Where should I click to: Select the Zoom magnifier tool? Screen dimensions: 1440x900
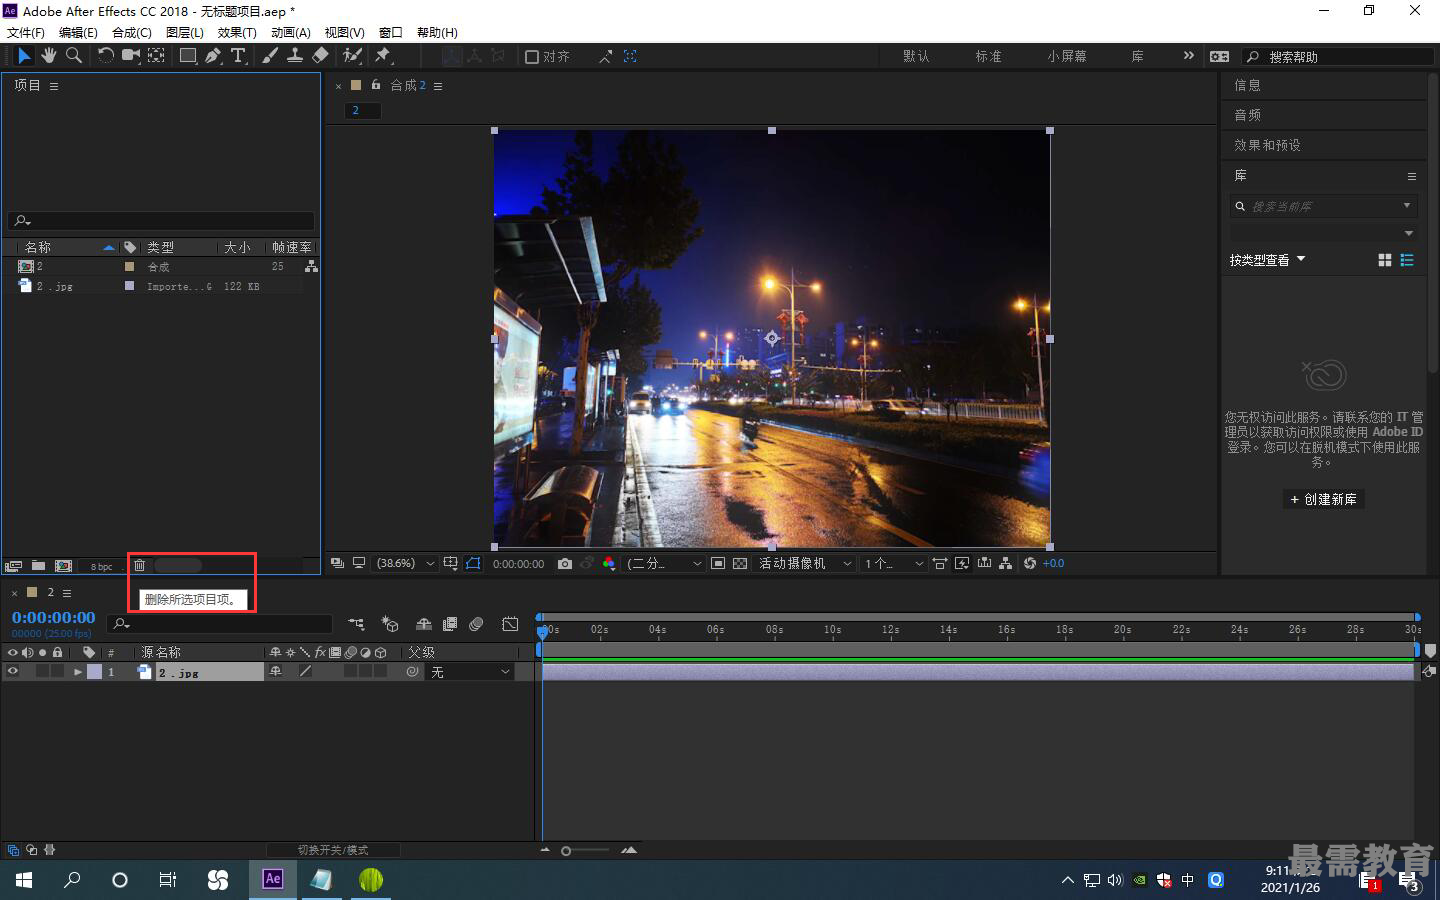73,56
